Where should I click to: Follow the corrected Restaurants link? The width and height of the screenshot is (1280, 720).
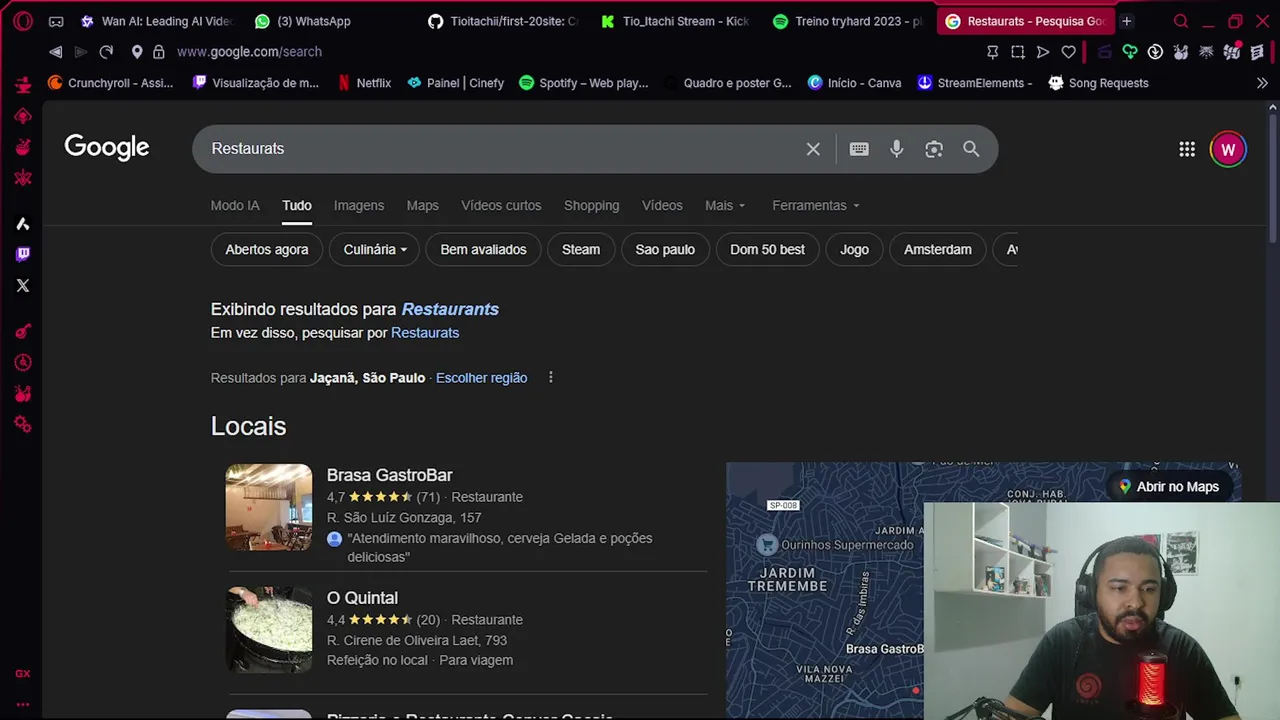coord(450,309)
